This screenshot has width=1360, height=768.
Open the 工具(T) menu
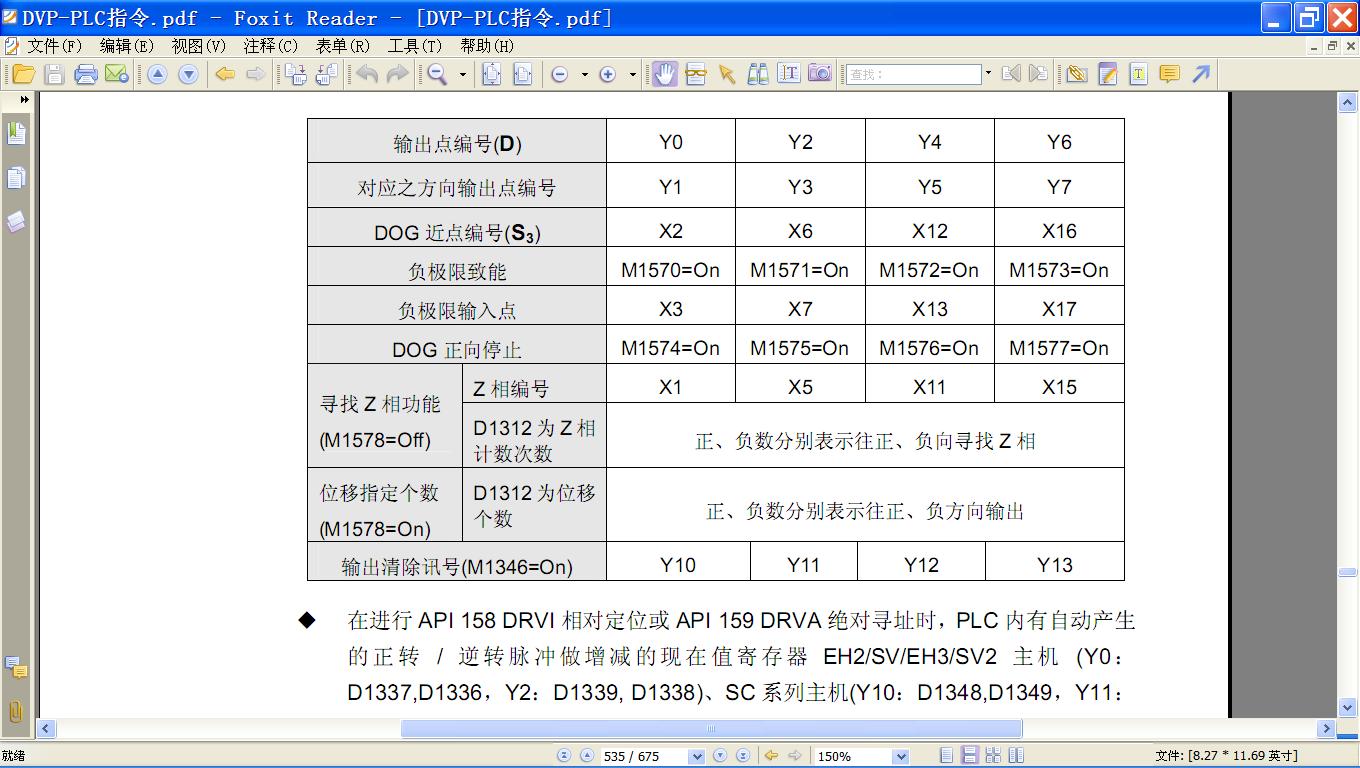click(x=414, y=46)
